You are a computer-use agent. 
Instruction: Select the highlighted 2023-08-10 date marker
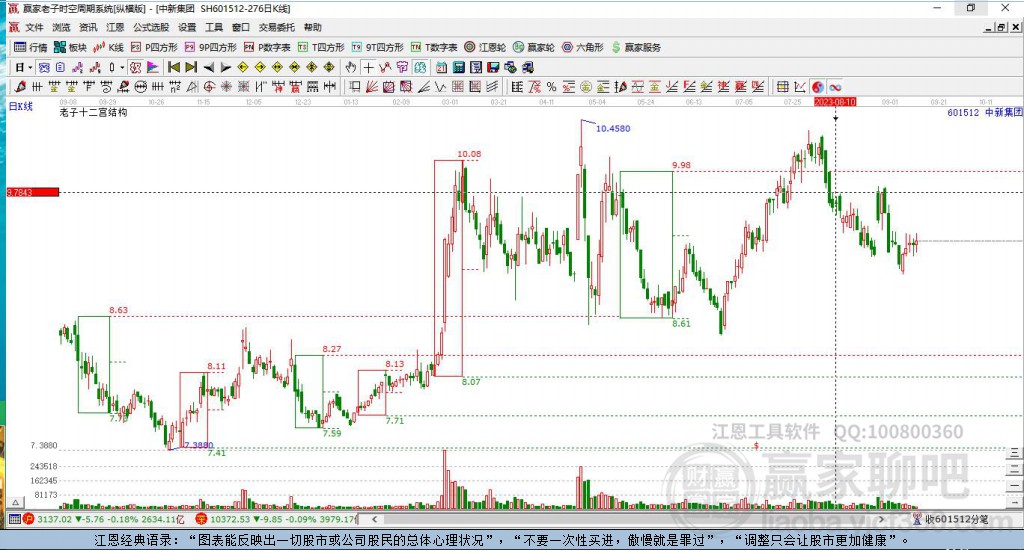click(835, 102)
